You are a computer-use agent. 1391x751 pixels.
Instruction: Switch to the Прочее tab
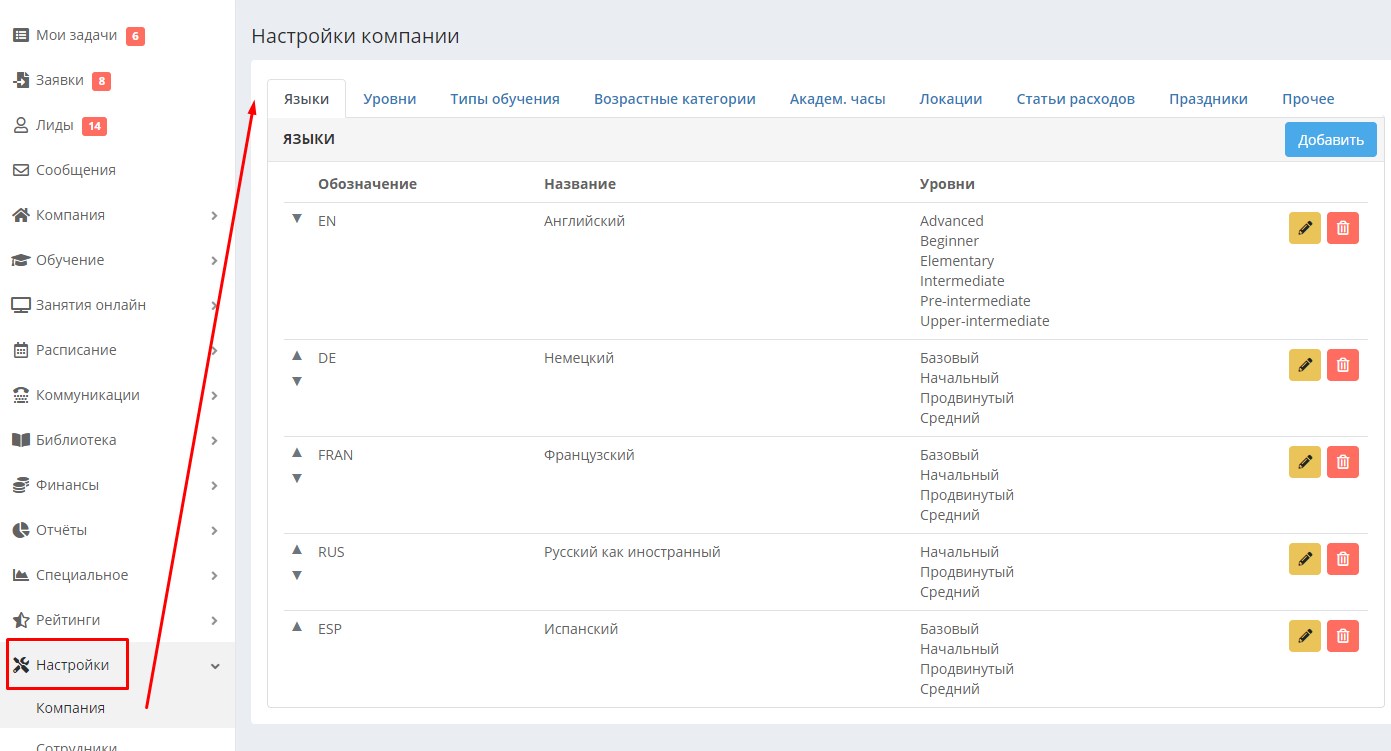[1309, 99]
